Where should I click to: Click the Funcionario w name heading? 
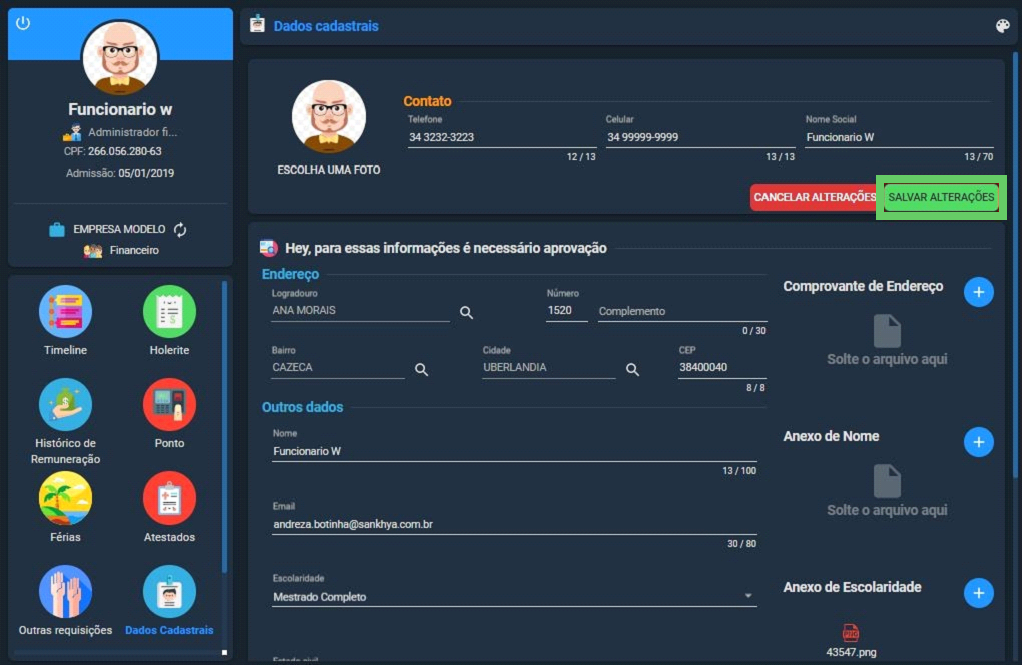click(x=120, y=109)
